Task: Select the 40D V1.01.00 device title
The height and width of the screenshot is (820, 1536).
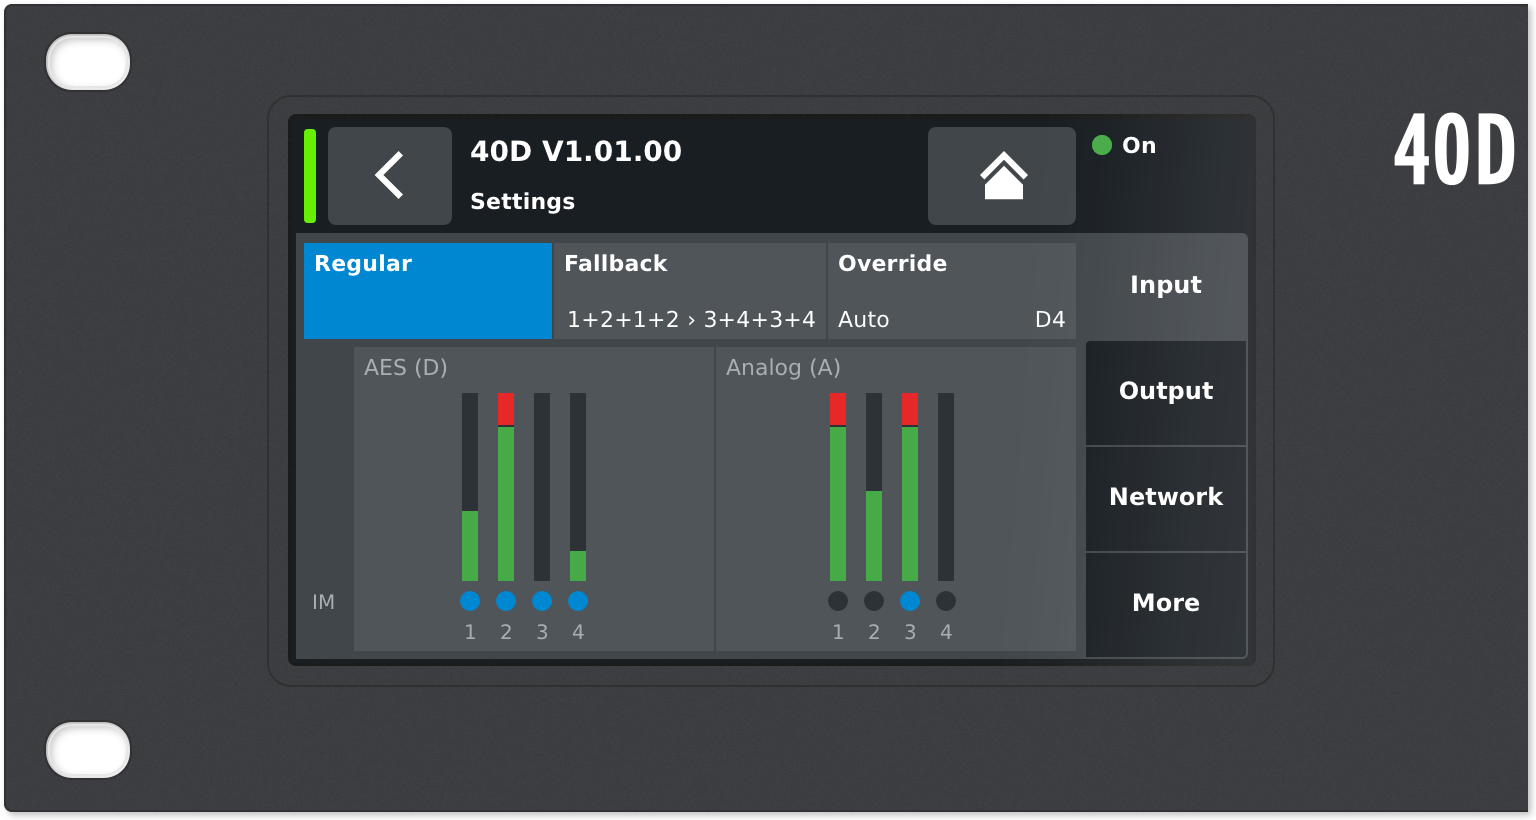Action: click(576, 151)
